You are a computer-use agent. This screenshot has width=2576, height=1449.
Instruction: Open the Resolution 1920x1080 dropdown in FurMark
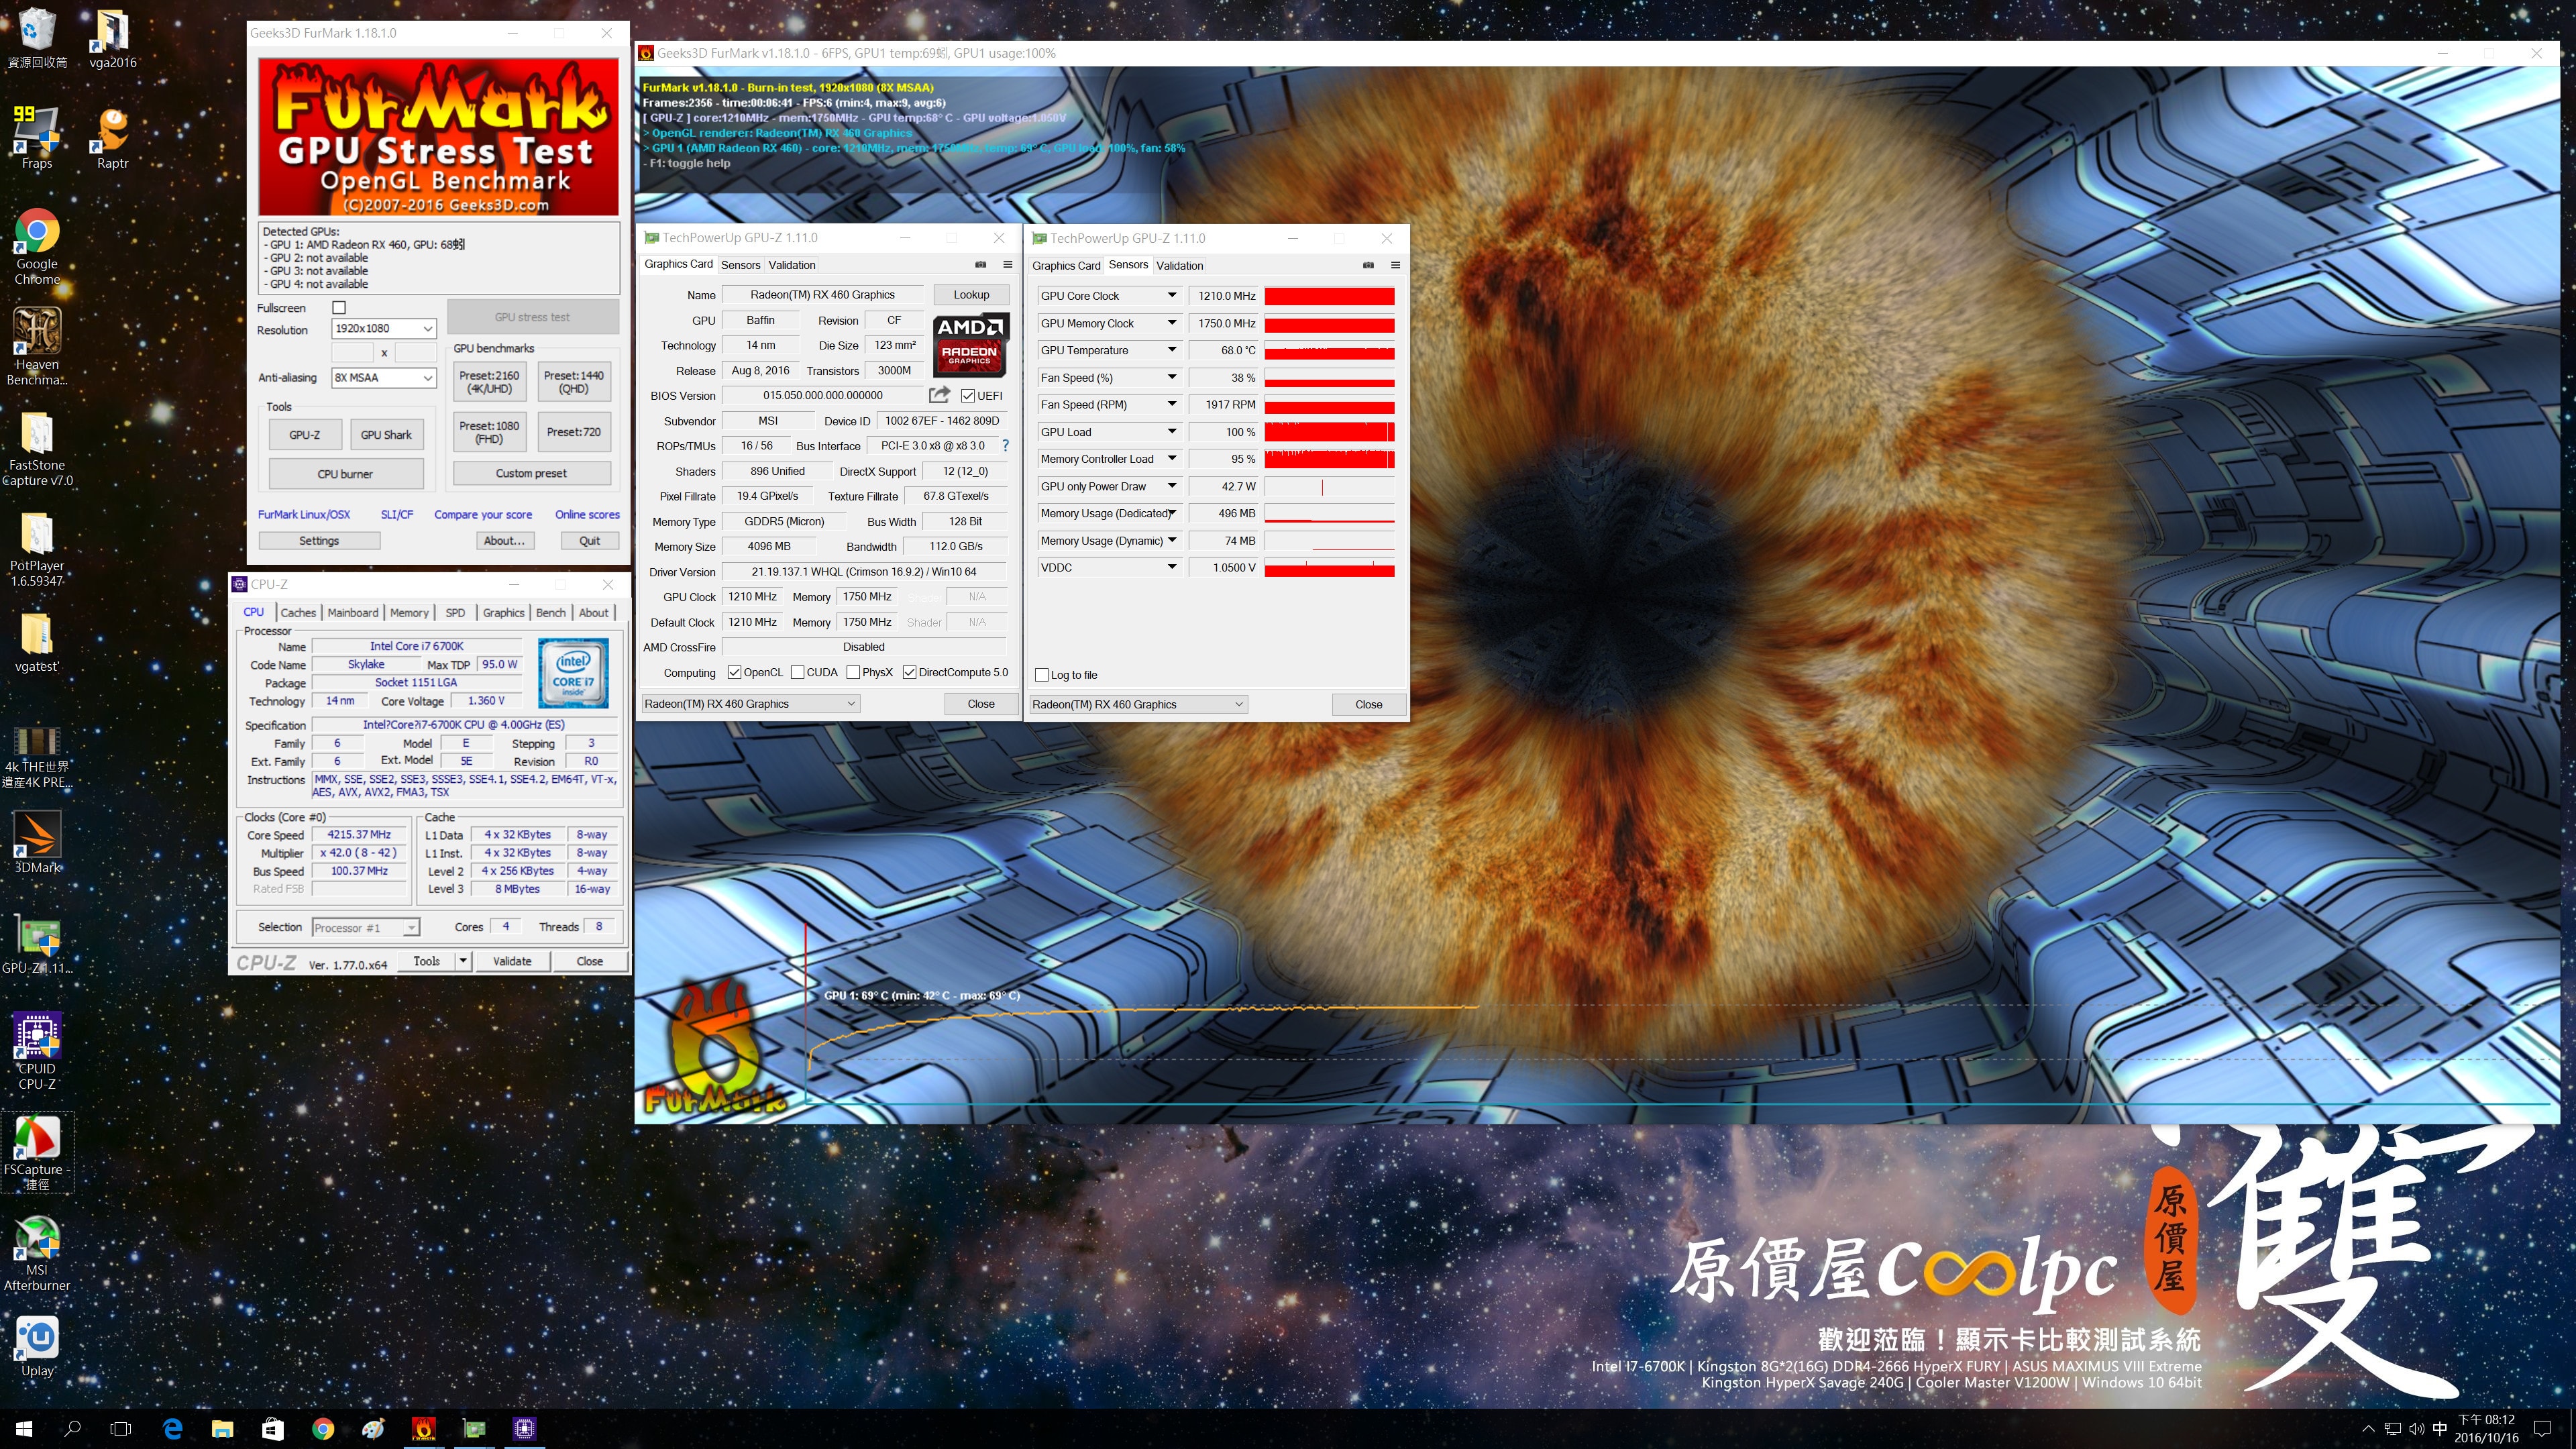coord(384,329)
